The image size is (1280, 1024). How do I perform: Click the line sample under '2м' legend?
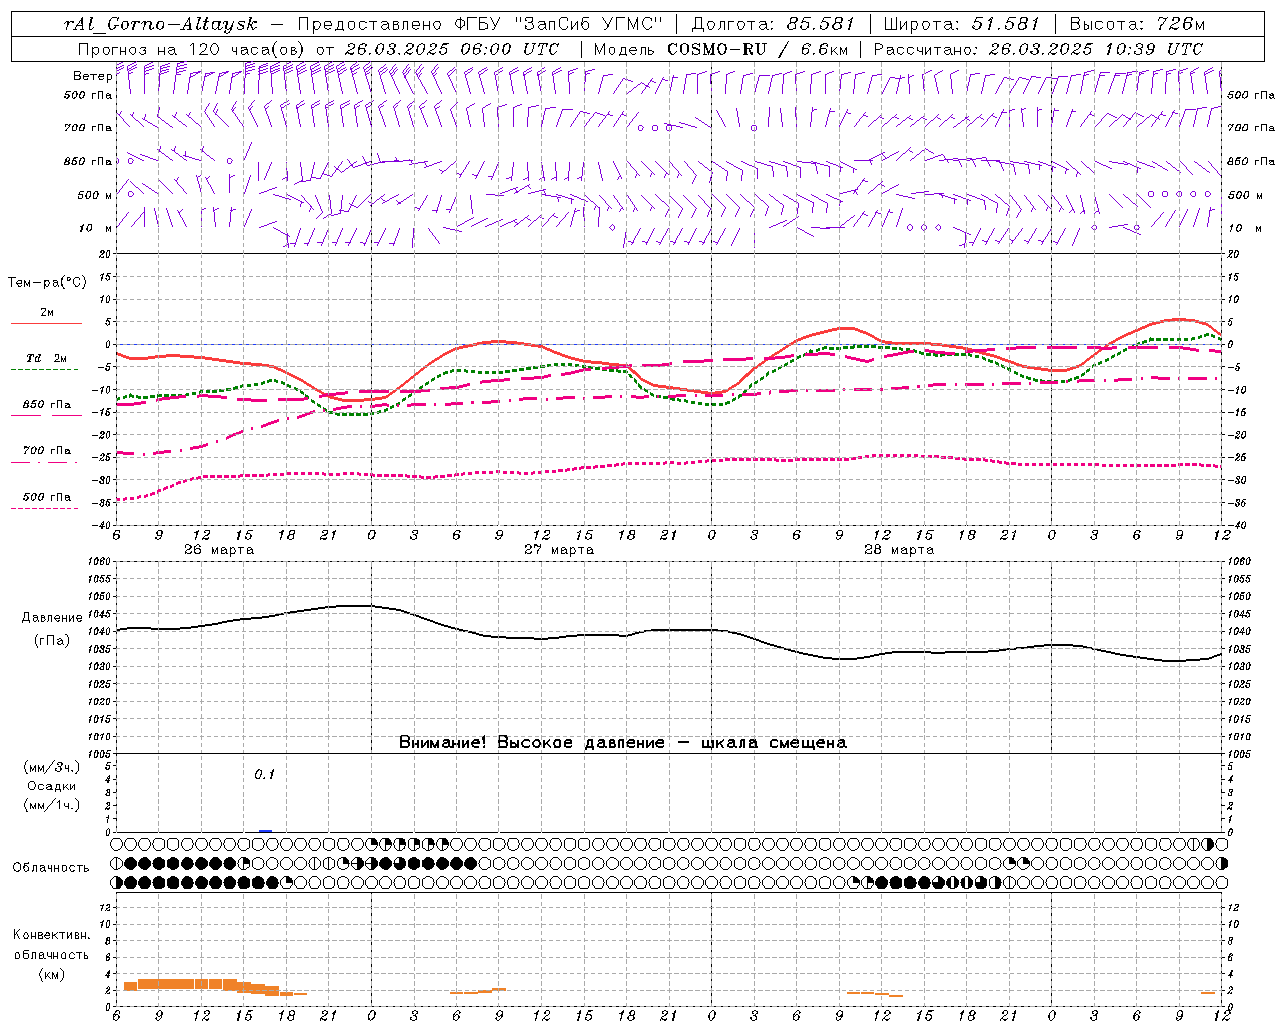46,324
